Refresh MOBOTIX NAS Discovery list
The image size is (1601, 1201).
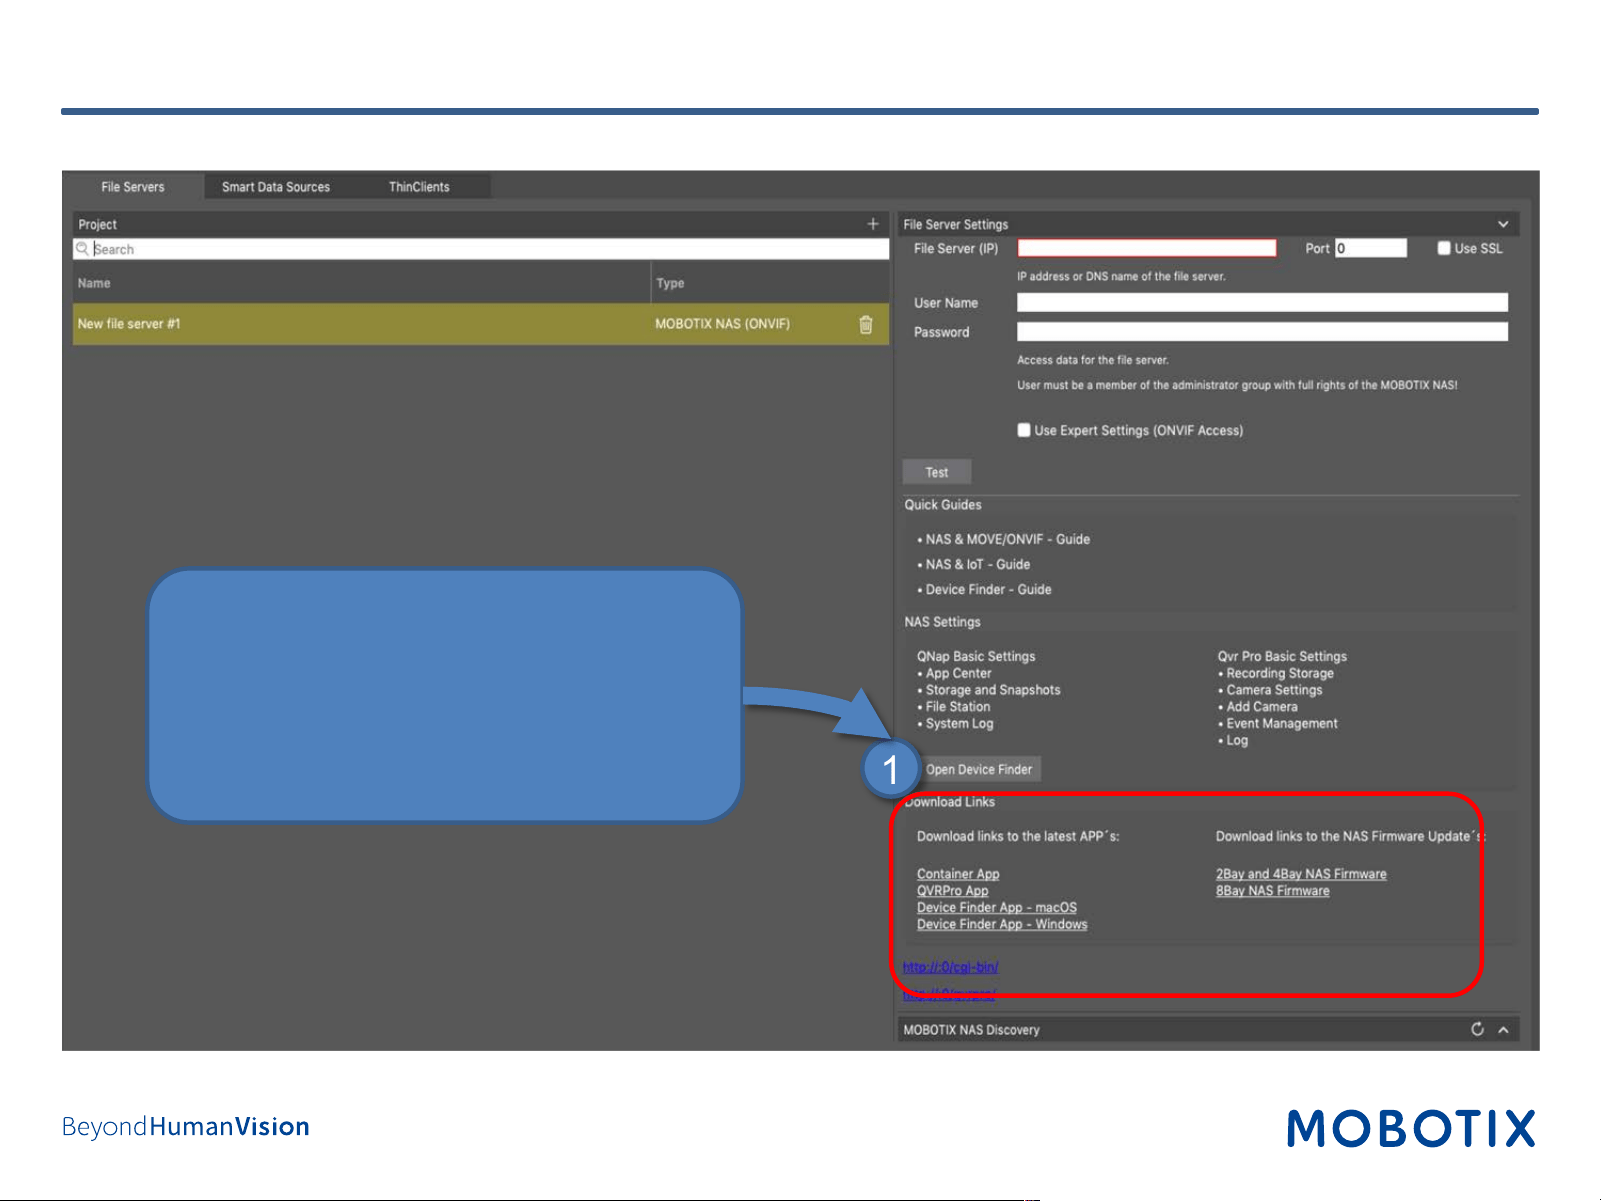coord(1477,1029)
